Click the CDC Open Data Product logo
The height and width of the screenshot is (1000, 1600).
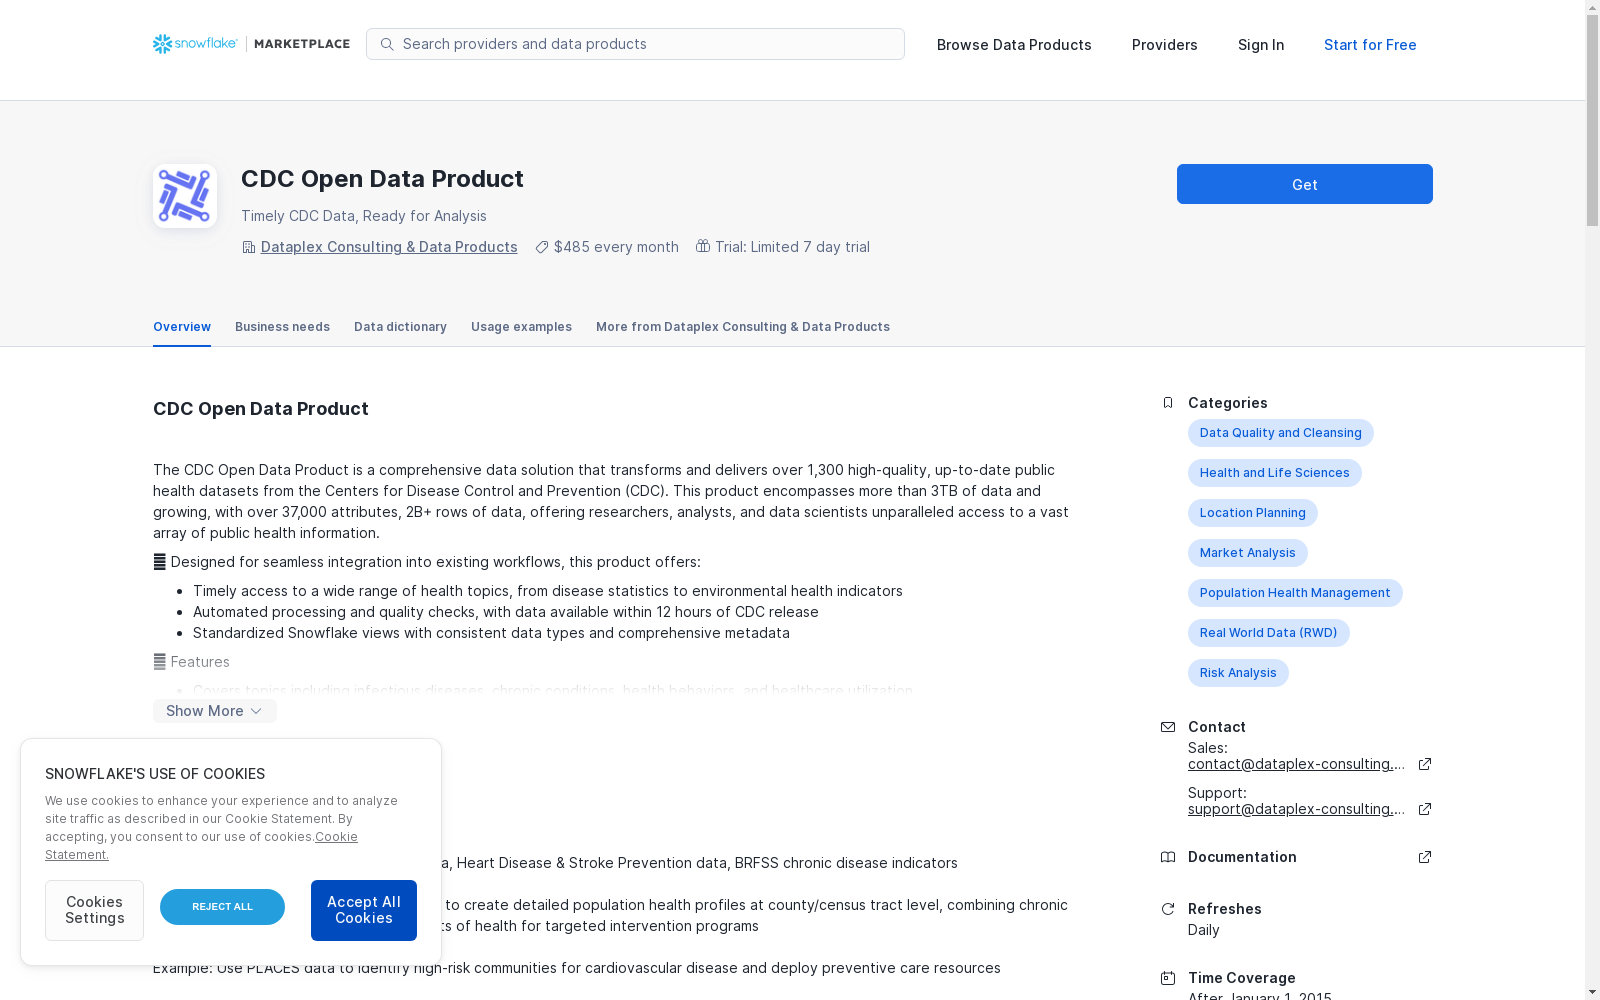tap(185, 196)
